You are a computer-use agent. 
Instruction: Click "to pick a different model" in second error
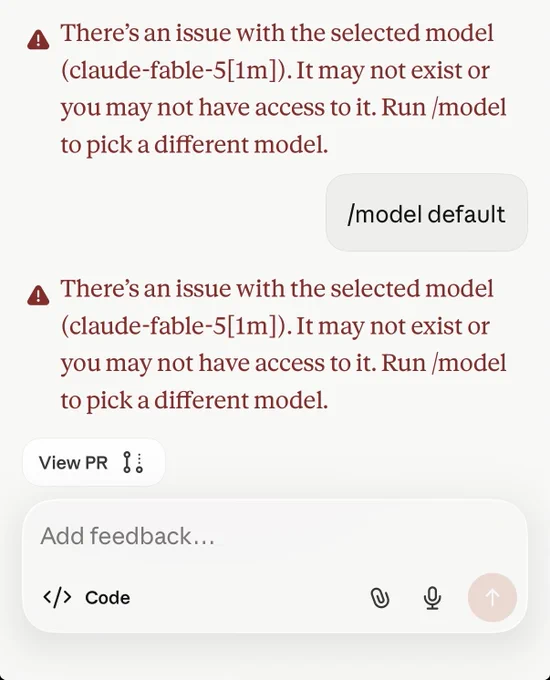point(193,401)
